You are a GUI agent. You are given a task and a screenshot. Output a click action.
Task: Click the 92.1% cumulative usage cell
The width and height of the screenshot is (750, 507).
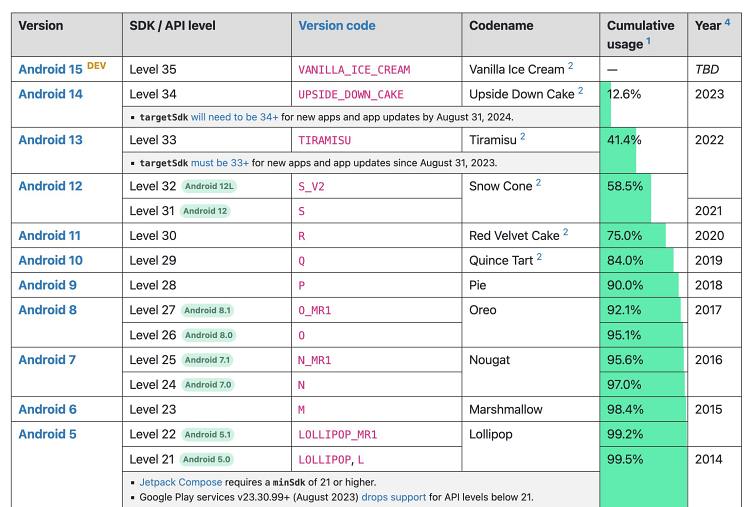click(643, 310)
